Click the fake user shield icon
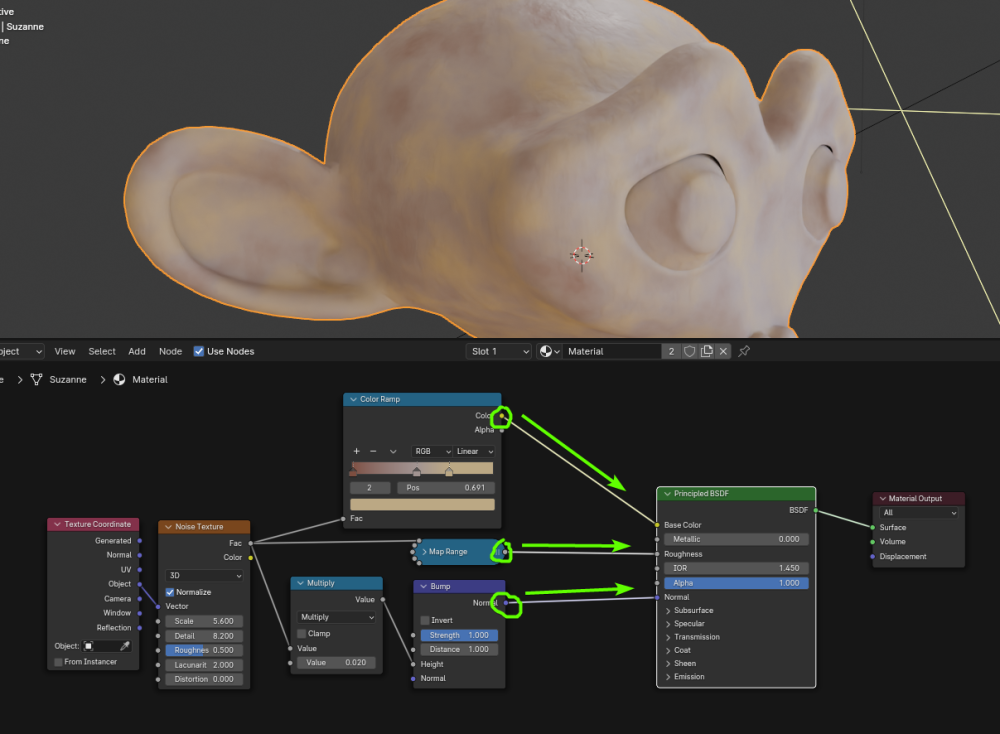 pos(689,351)
